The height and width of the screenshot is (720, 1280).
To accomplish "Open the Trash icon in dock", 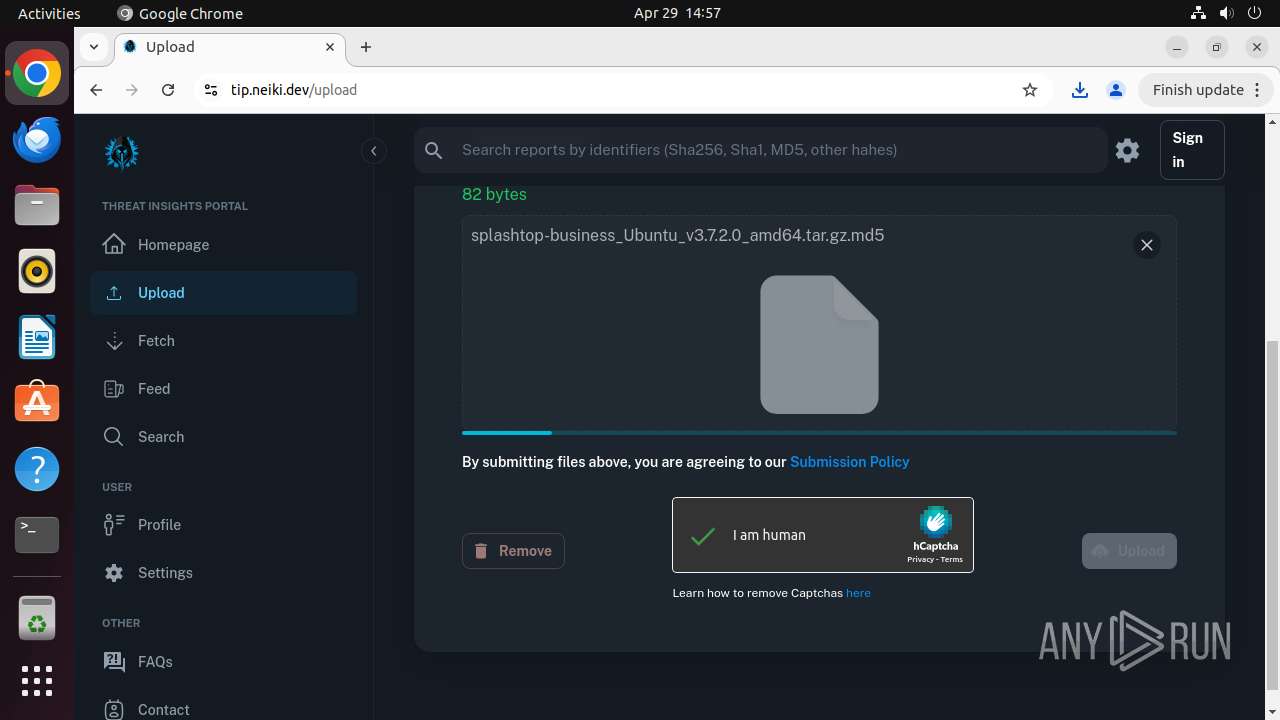I will [x=37, y=619].
